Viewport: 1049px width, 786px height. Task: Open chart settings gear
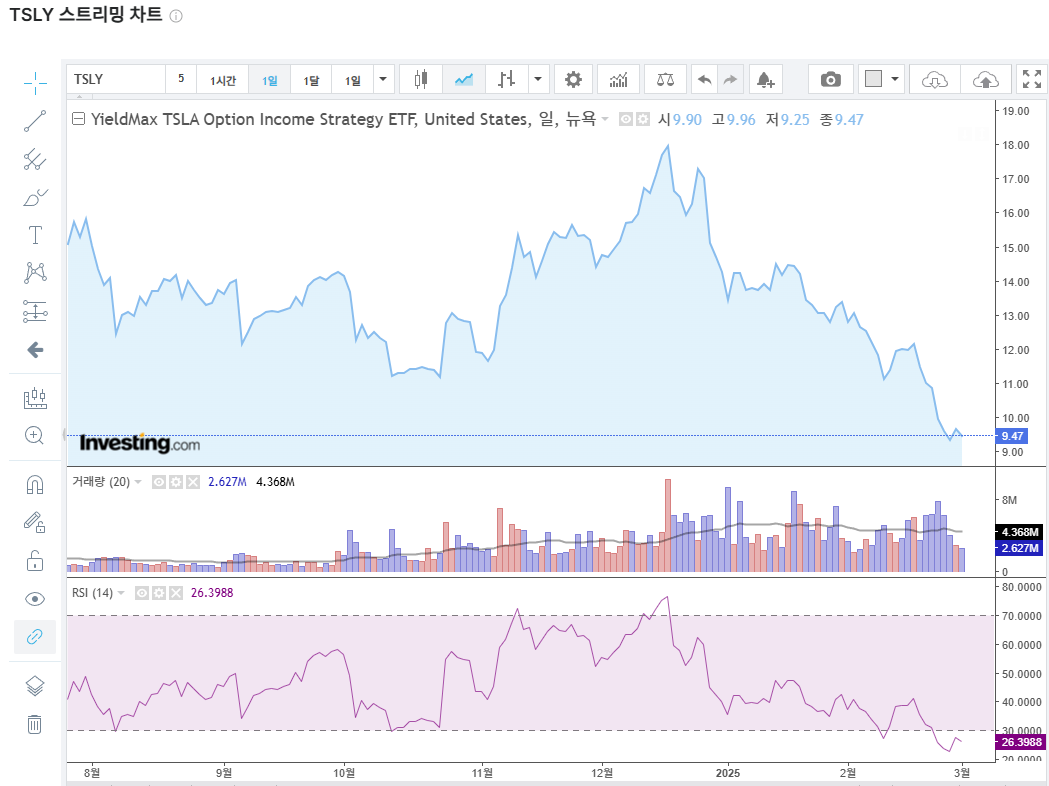573,80
